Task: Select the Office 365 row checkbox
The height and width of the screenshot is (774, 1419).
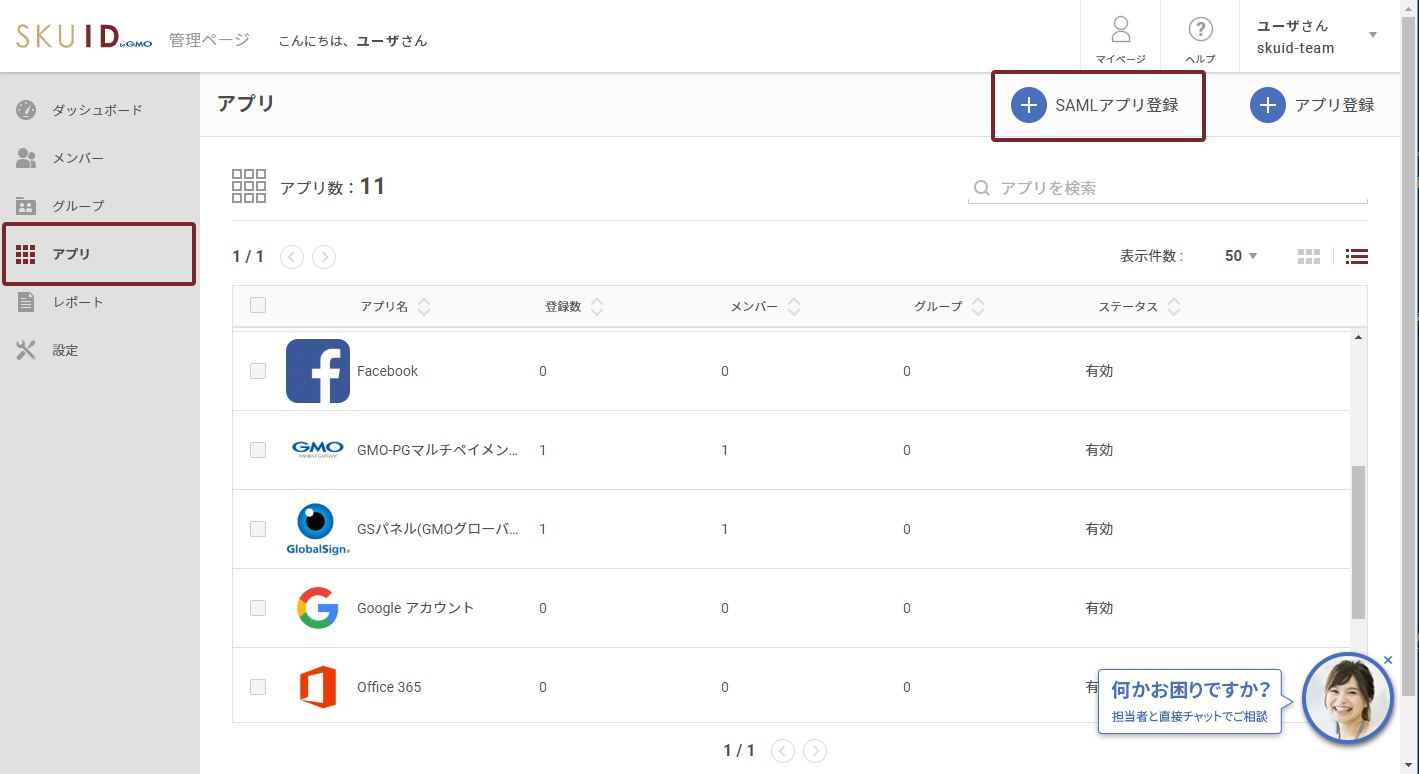Action: click(x=258, y=687)
